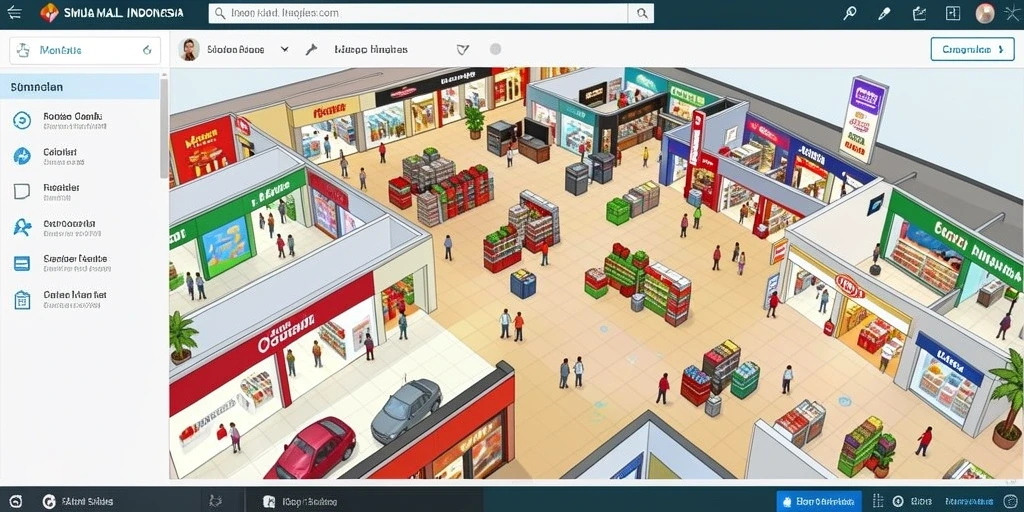
Task: Click the user avatar in the toolbar
Action: 189,49
